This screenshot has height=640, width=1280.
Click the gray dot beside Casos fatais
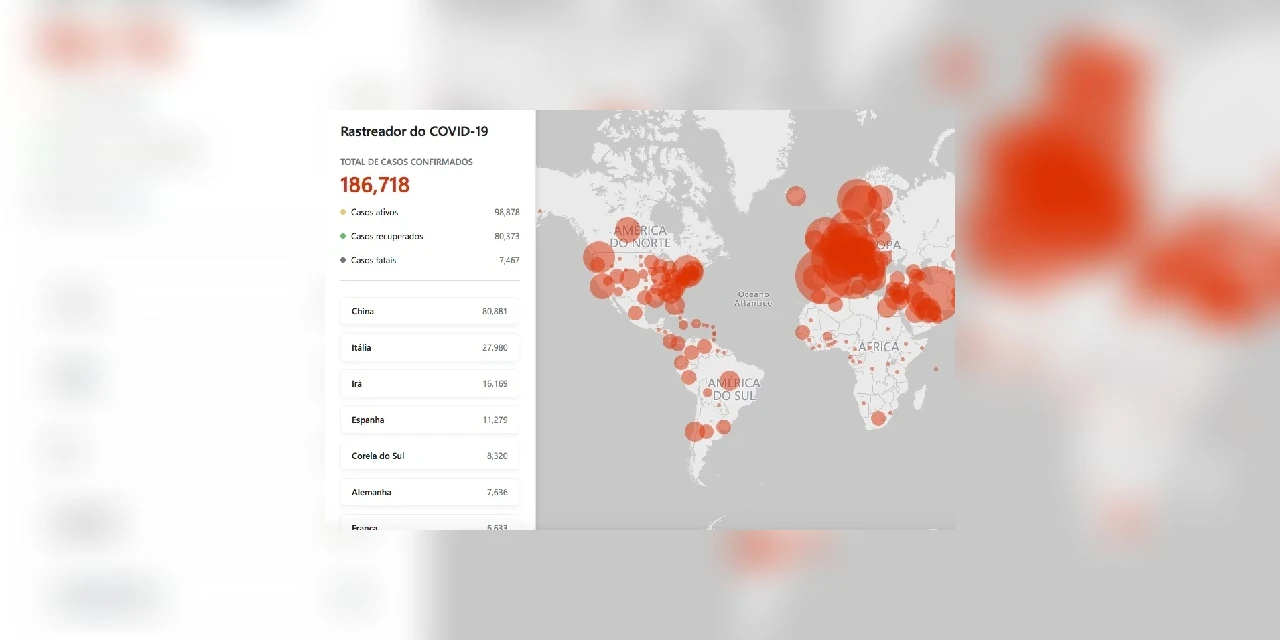pos(343,260)
